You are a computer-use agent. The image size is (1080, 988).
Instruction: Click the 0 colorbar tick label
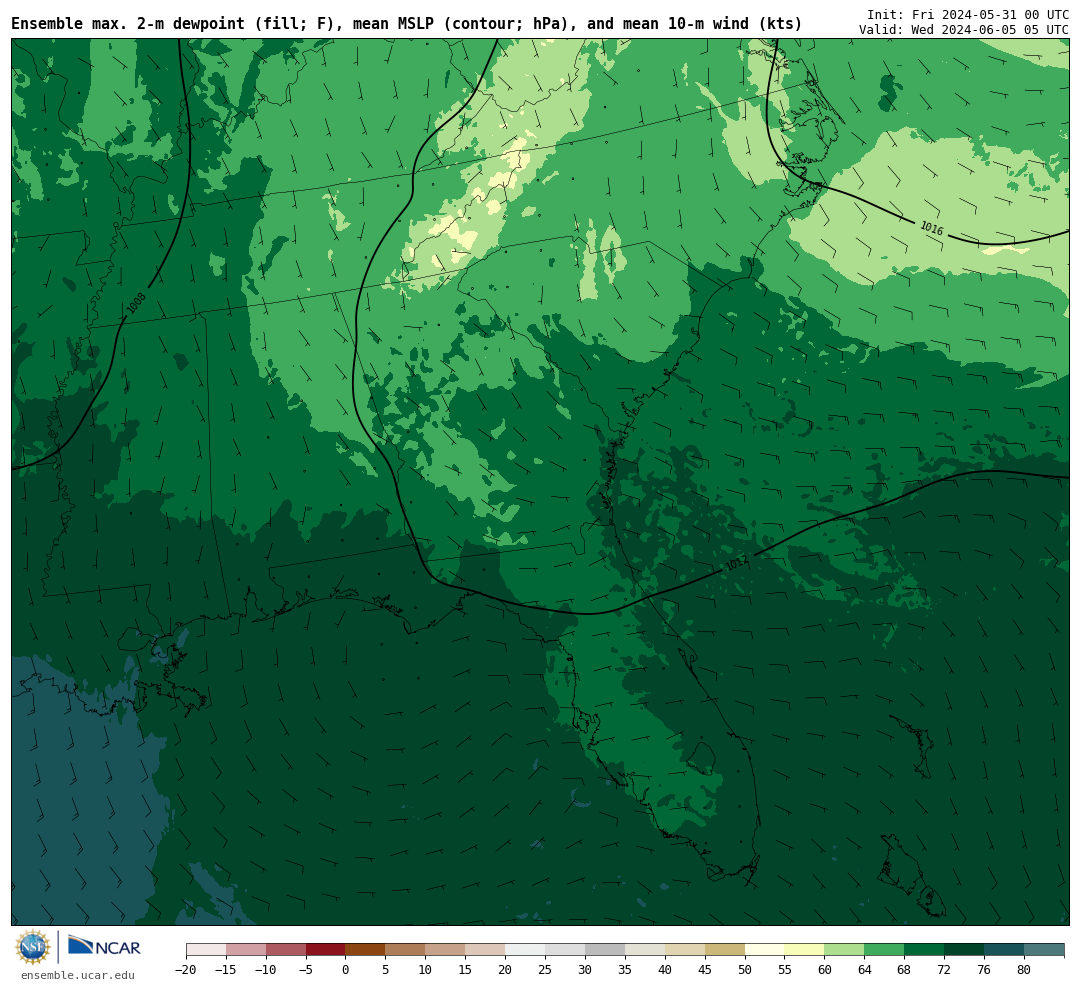tap(345, 970)
